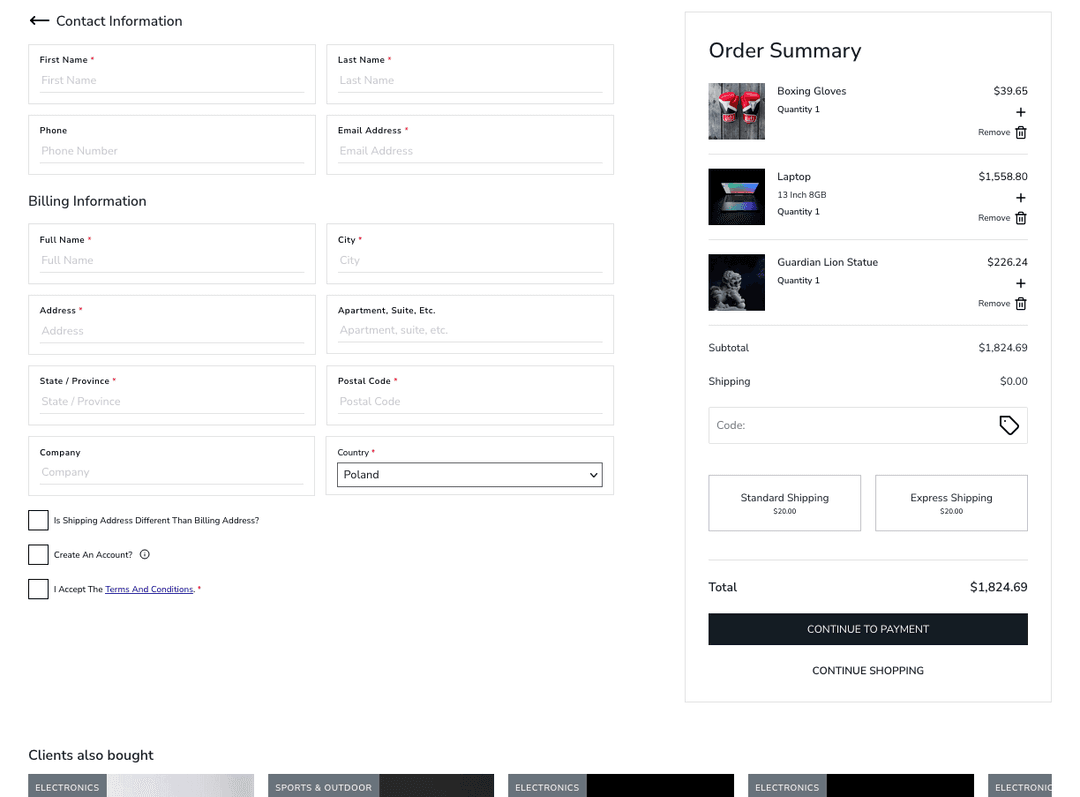Click the promo Code input field

tap(850, 425)
